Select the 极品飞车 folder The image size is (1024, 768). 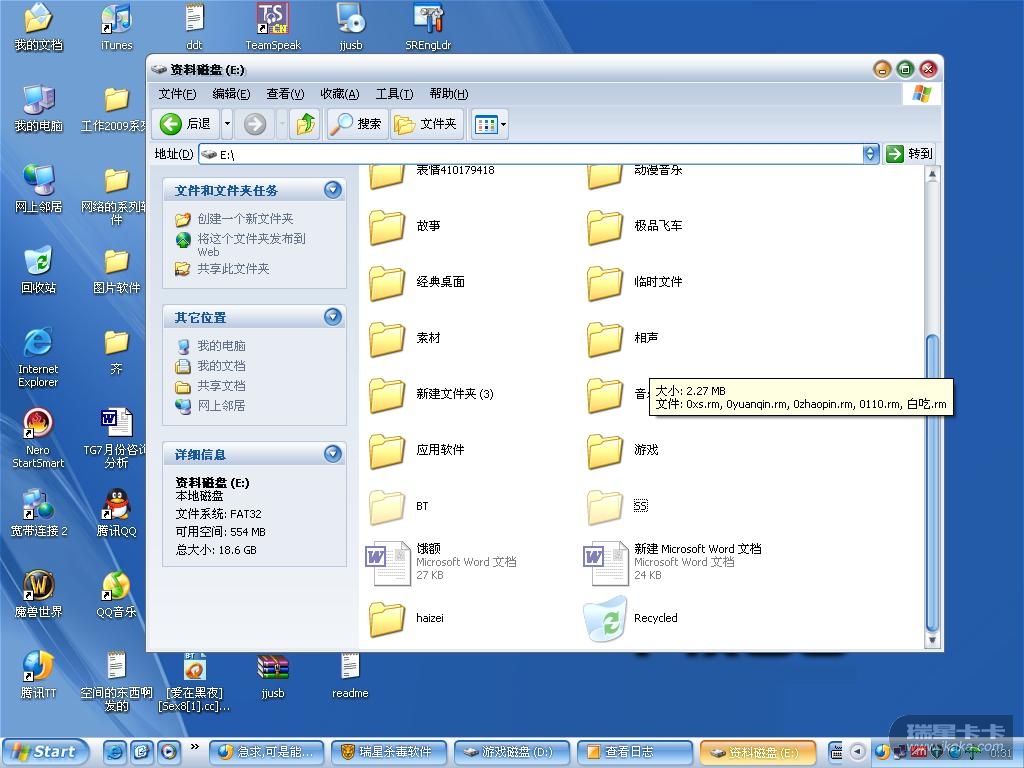point(635,226)
